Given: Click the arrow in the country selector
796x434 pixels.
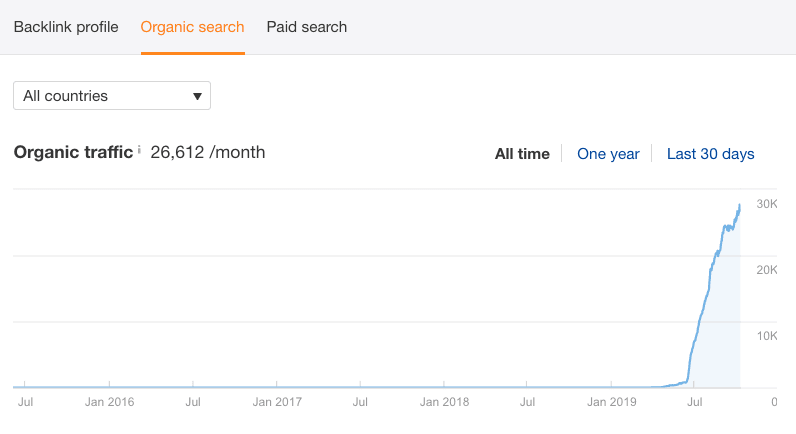Looking at the screenshot, I should tap(197, 97).
